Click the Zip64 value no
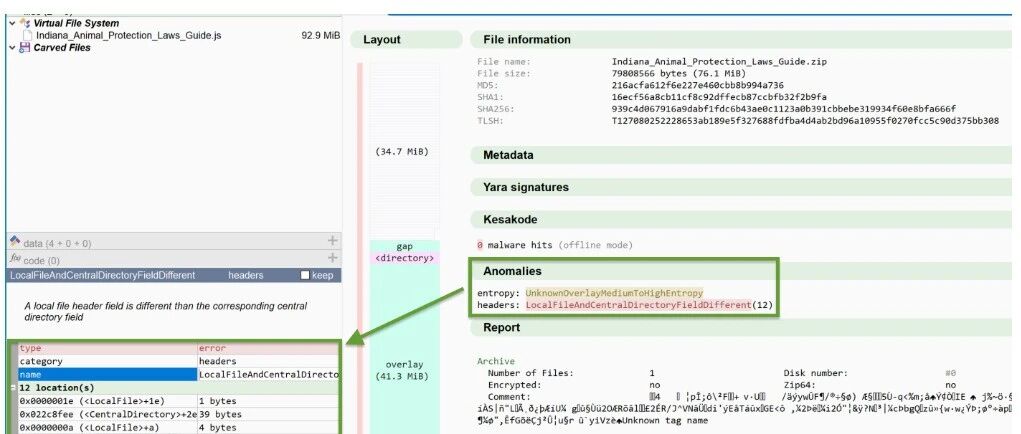Viewport: 1021px width, 434px height. click(950, 385)
